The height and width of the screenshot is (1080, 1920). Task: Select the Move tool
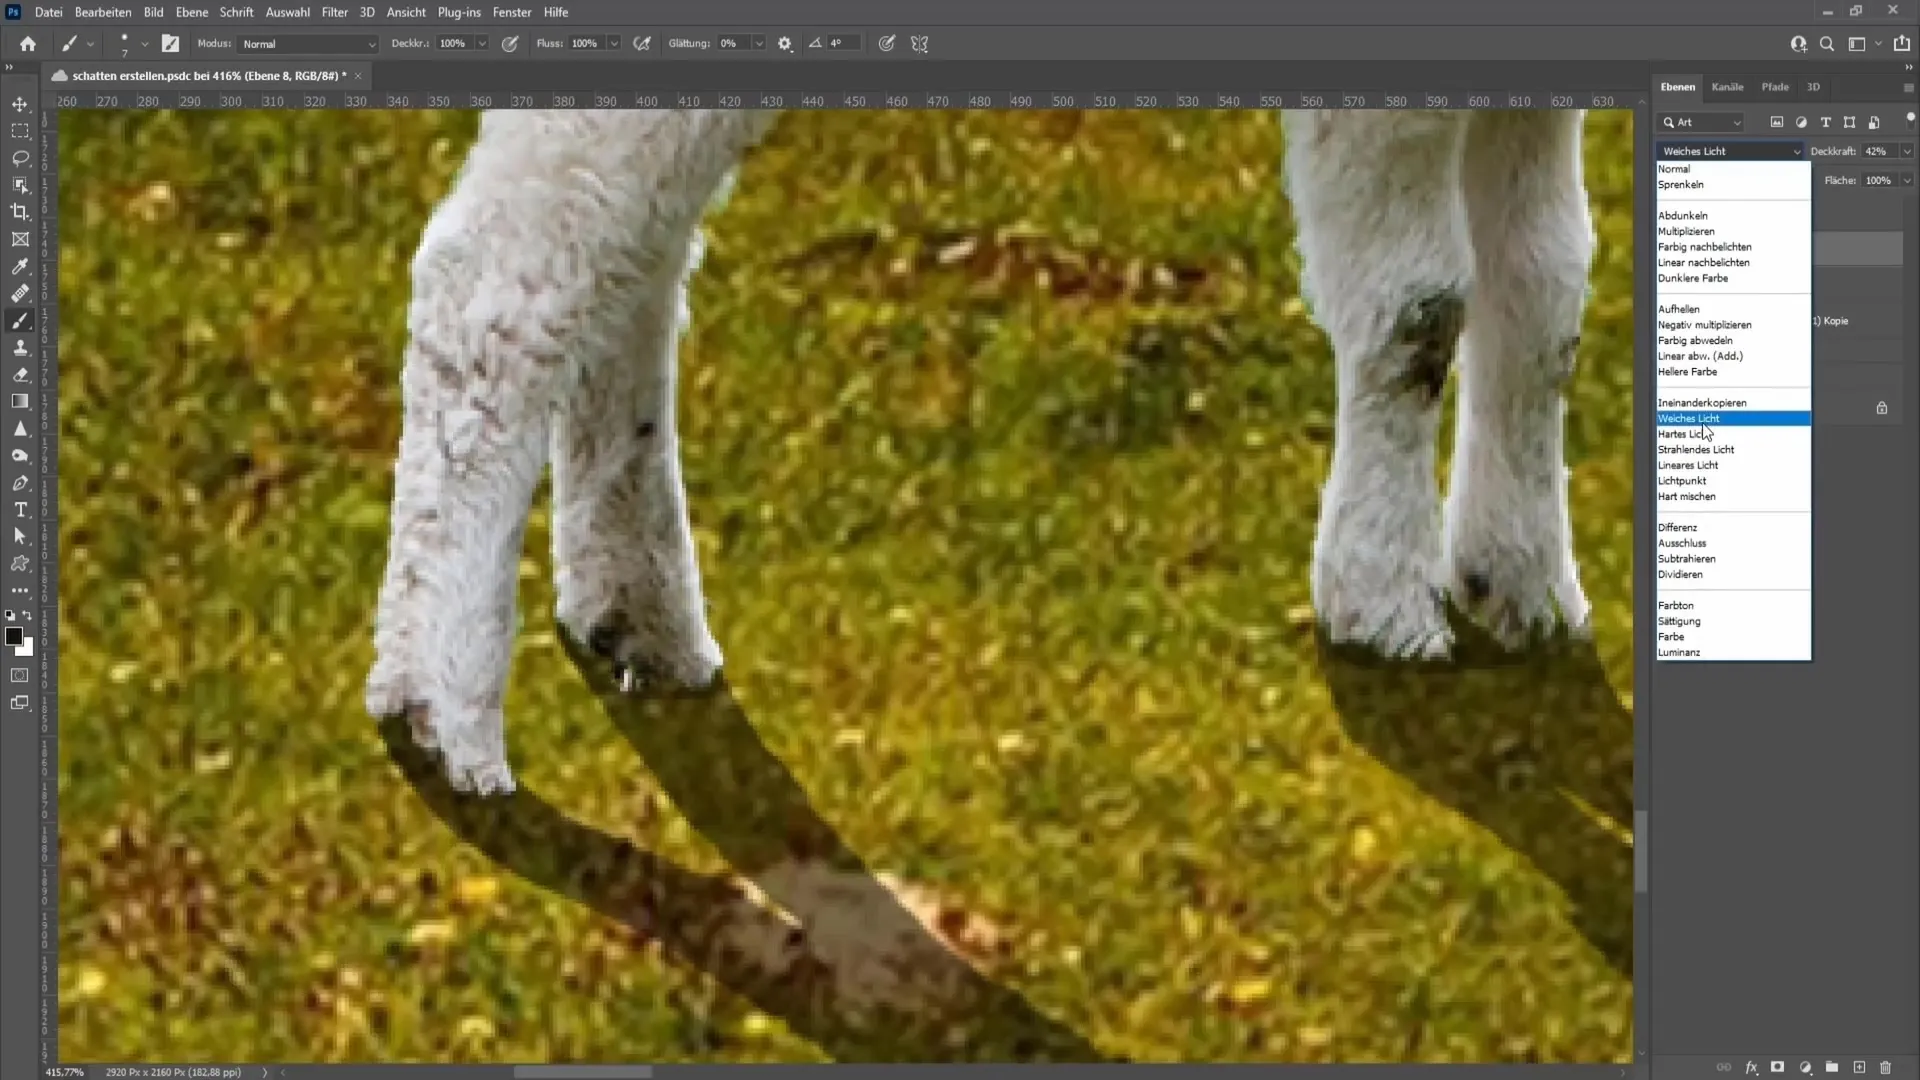click(20, 104)
